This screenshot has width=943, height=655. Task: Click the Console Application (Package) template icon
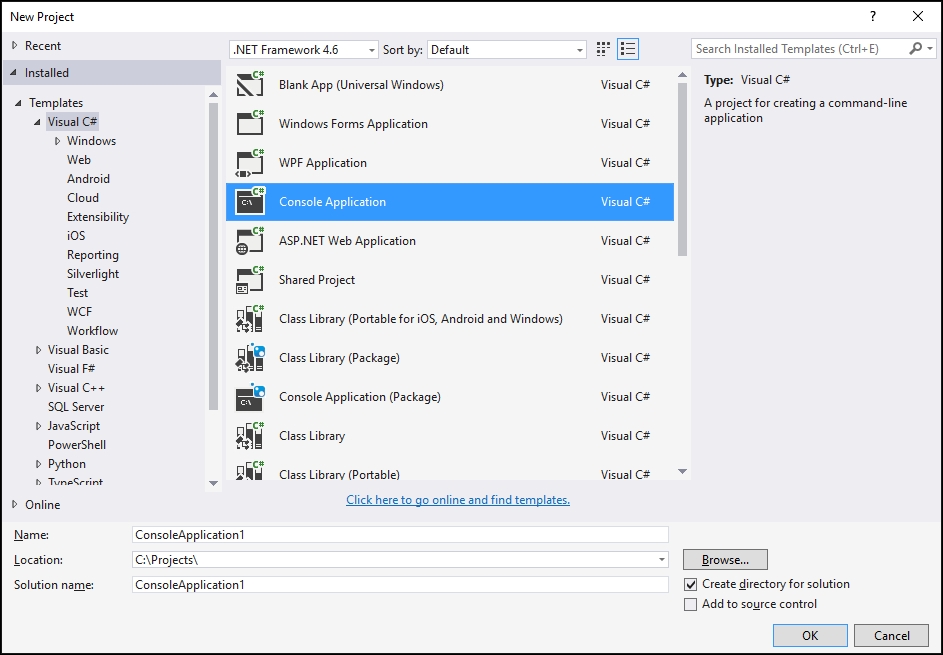click(x=250, y=397)
